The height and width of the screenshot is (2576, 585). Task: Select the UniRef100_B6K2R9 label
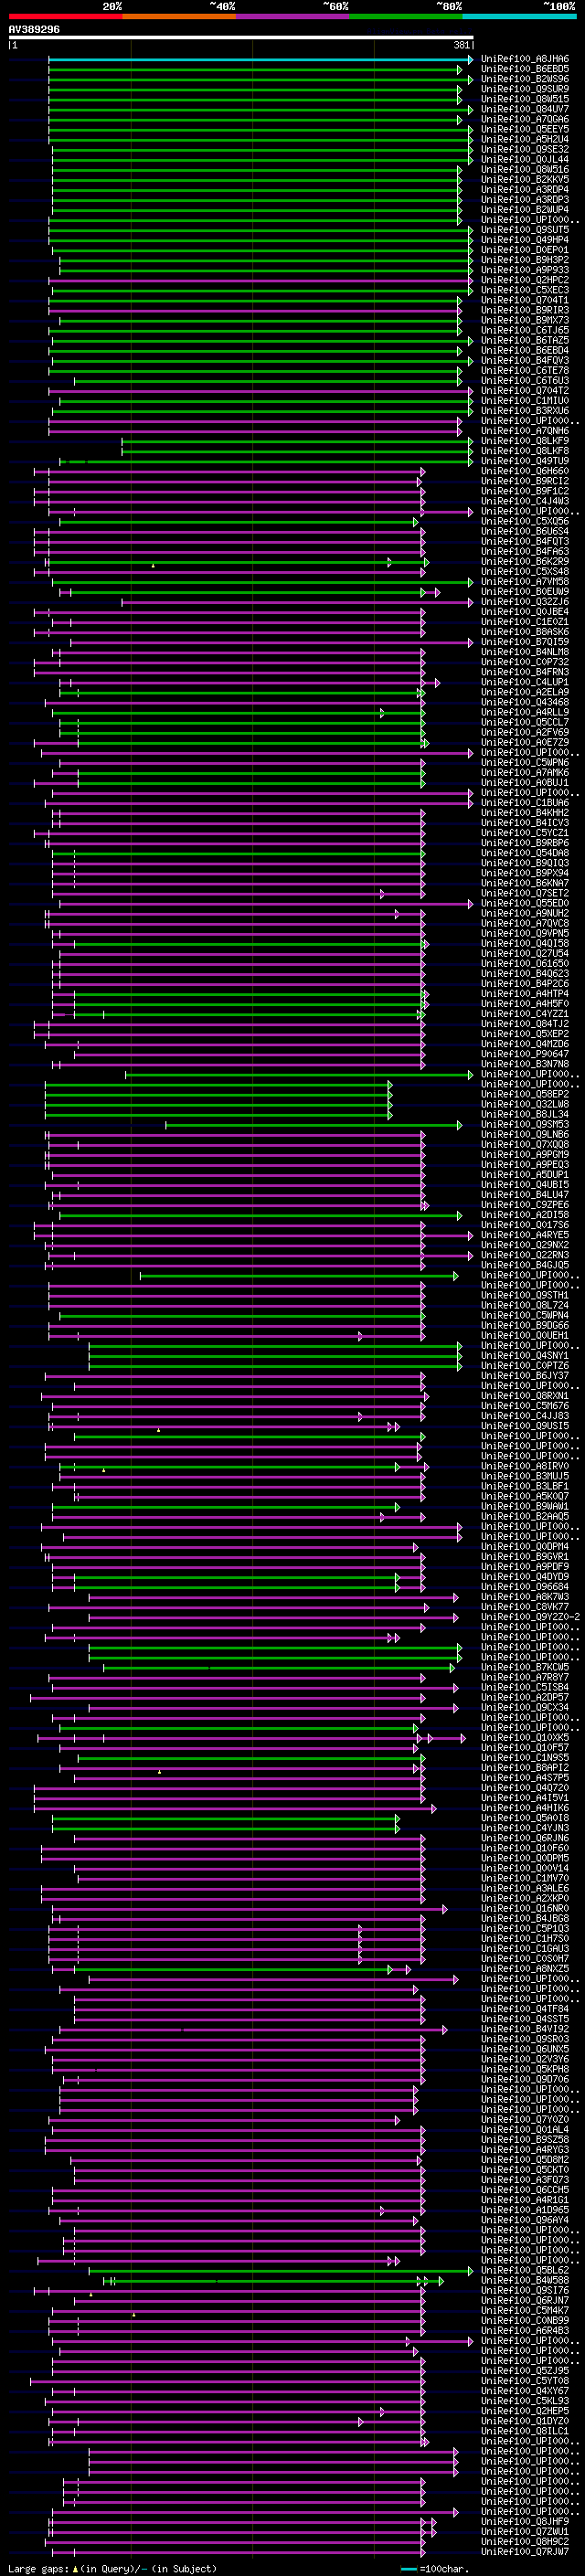(x=524, y=561)
